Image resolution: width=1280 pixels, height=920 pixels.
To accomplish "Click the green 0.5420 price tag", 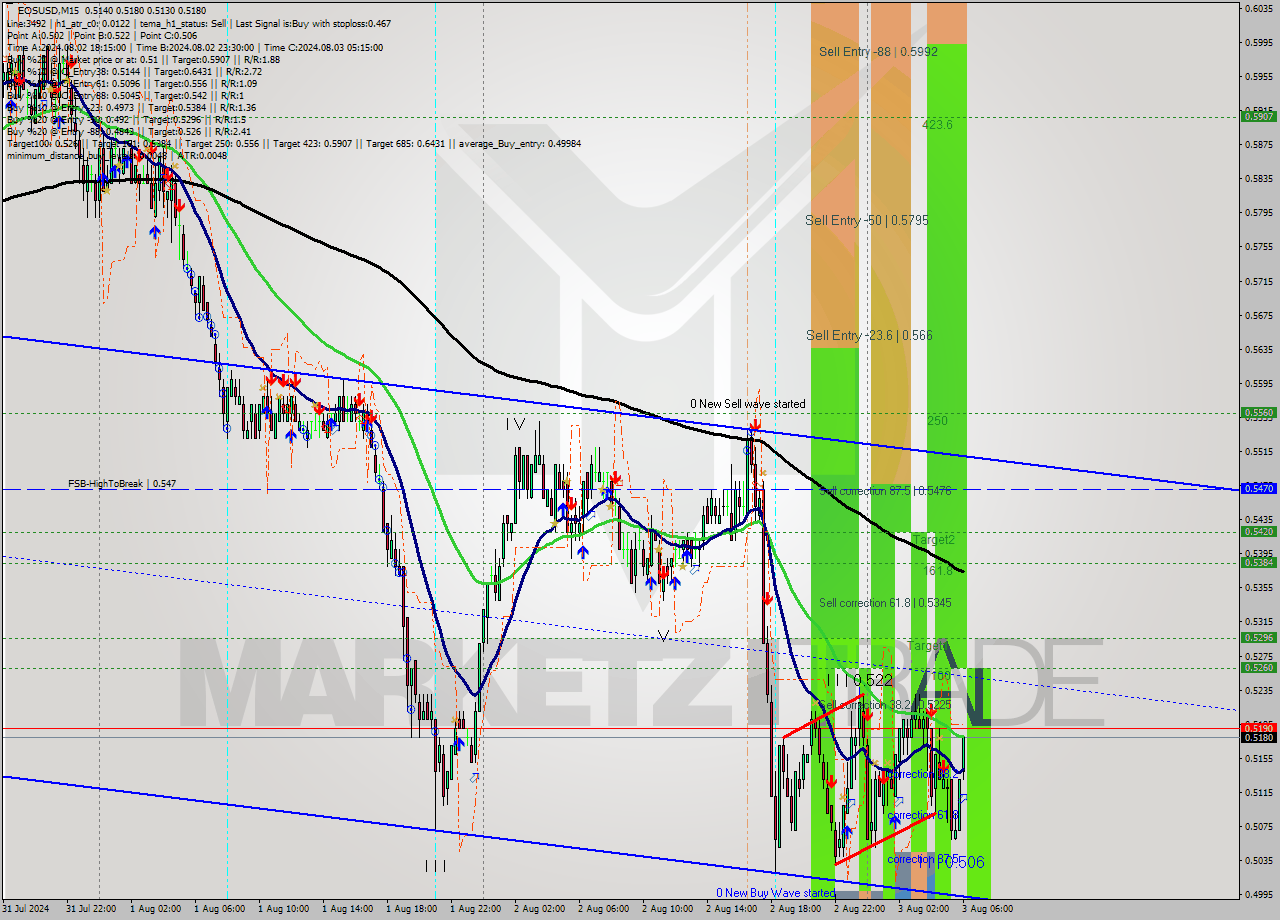I will (1258, 531).
